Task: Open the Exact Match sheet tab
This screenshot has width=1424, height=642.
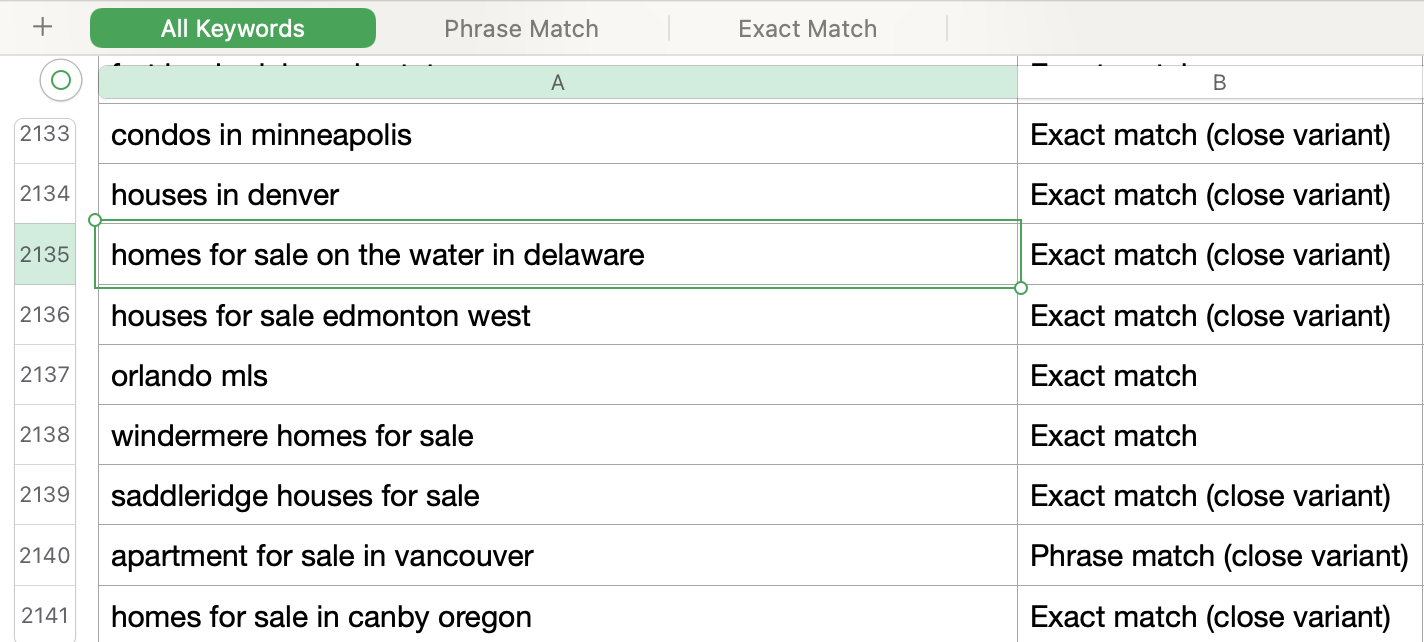Action: click(x=807, y=29)
